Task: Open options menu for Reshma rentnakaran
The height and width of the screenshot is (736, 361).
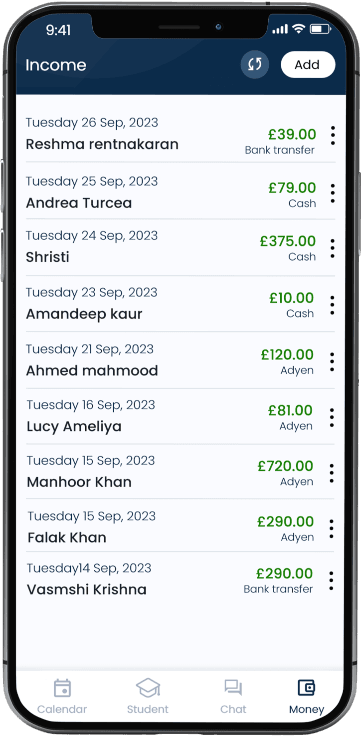Action: click(333, 136)
